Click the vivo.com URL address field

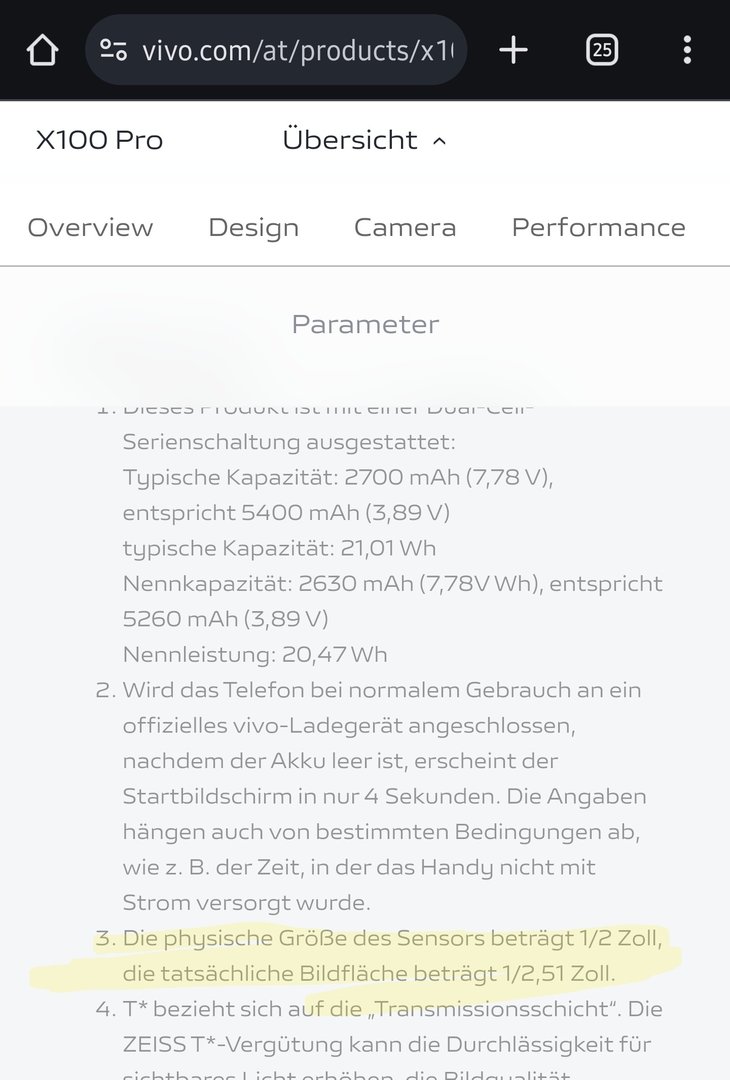coord(298,50)
